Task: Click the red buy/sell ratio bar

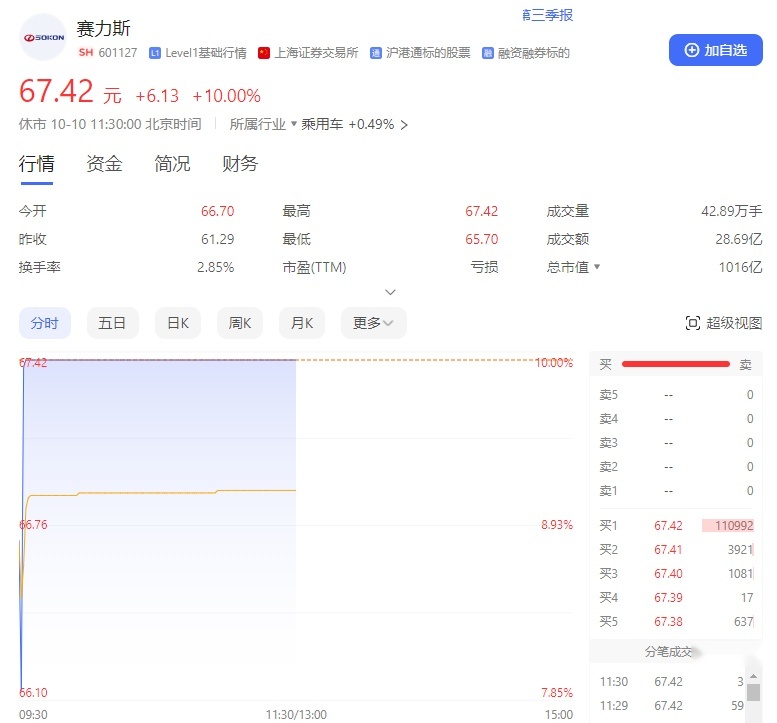Action: click(675, 364)
